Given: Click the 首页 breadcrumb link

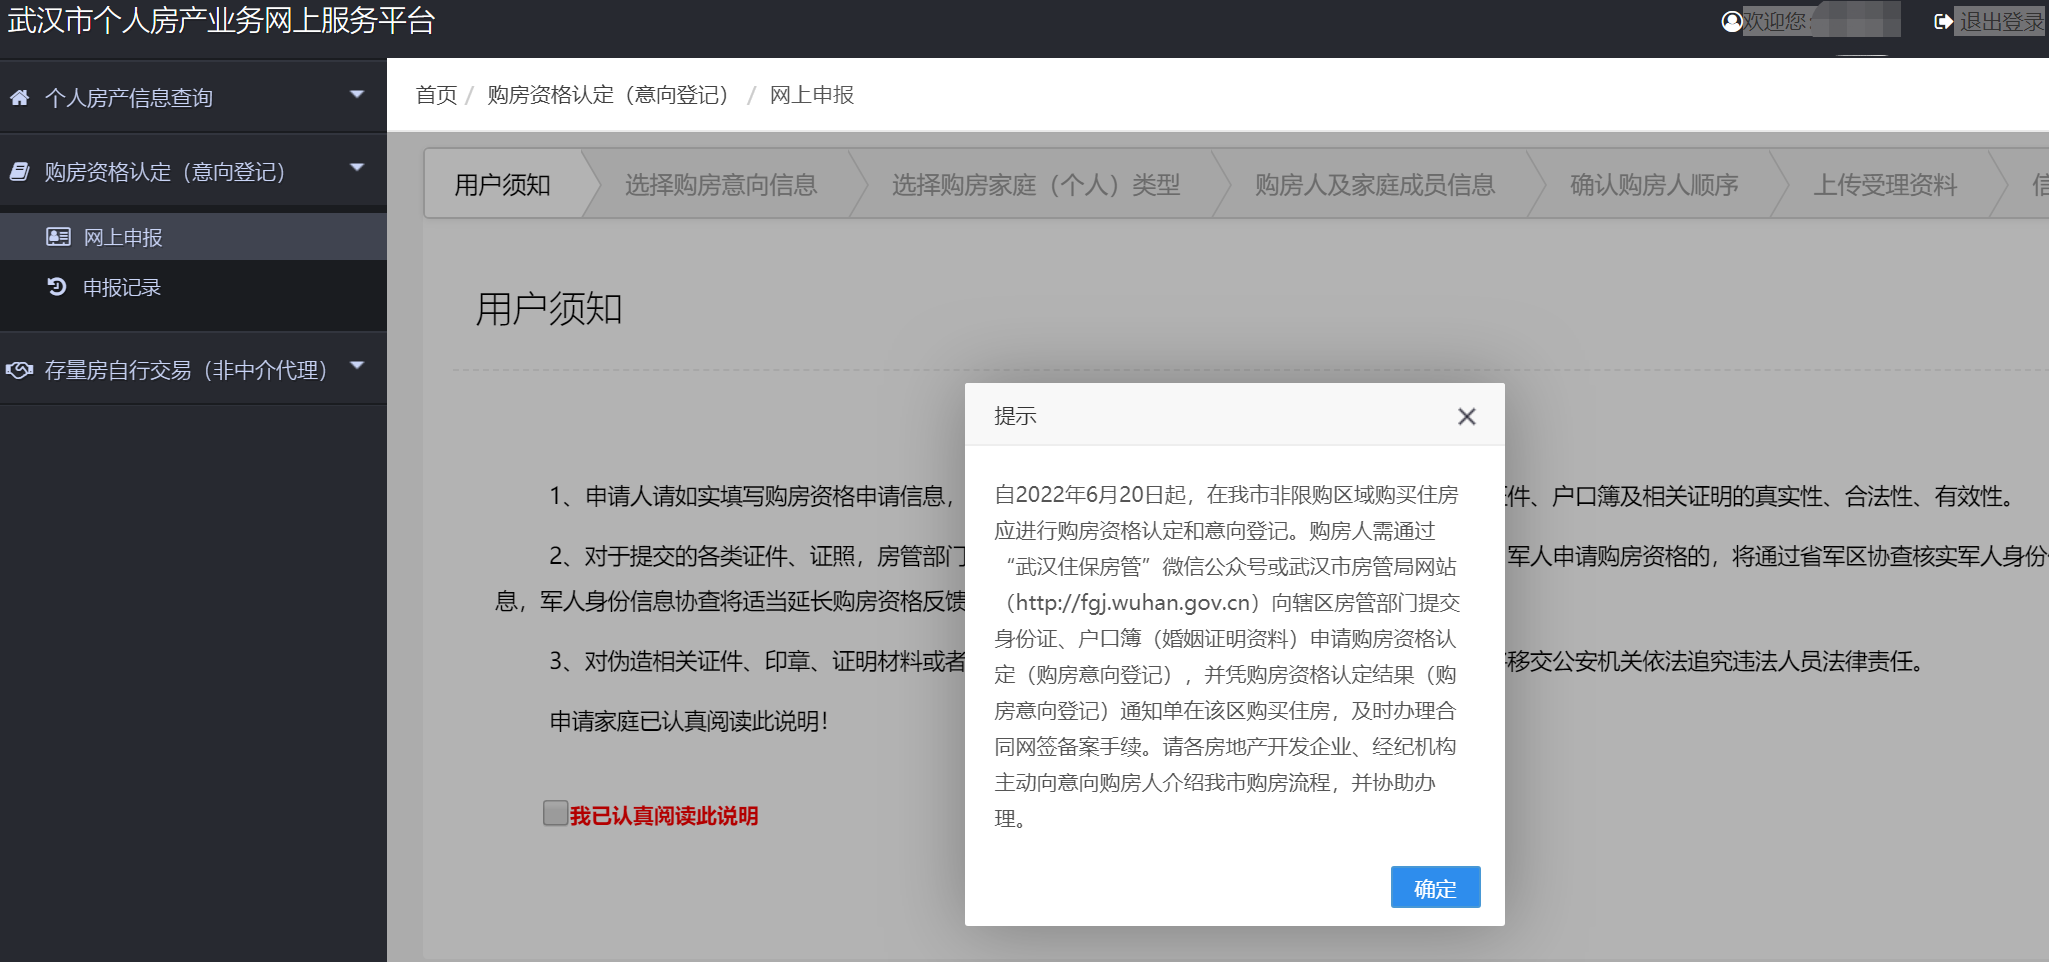Looking at the screenshot, I should click(x=436, y=95).
